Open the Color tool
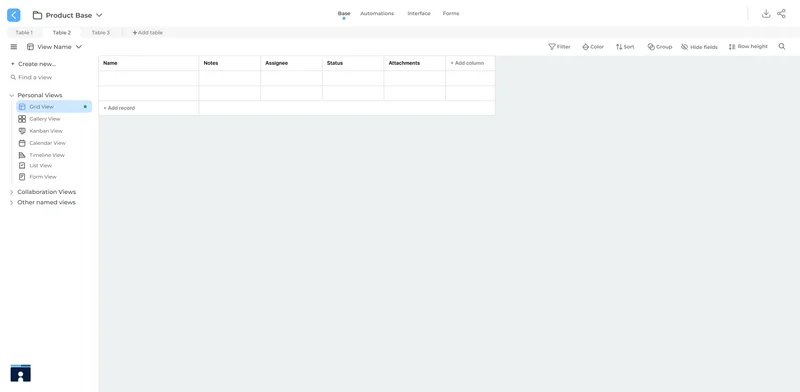Screen dimensions: 800x392 point(593,46)
